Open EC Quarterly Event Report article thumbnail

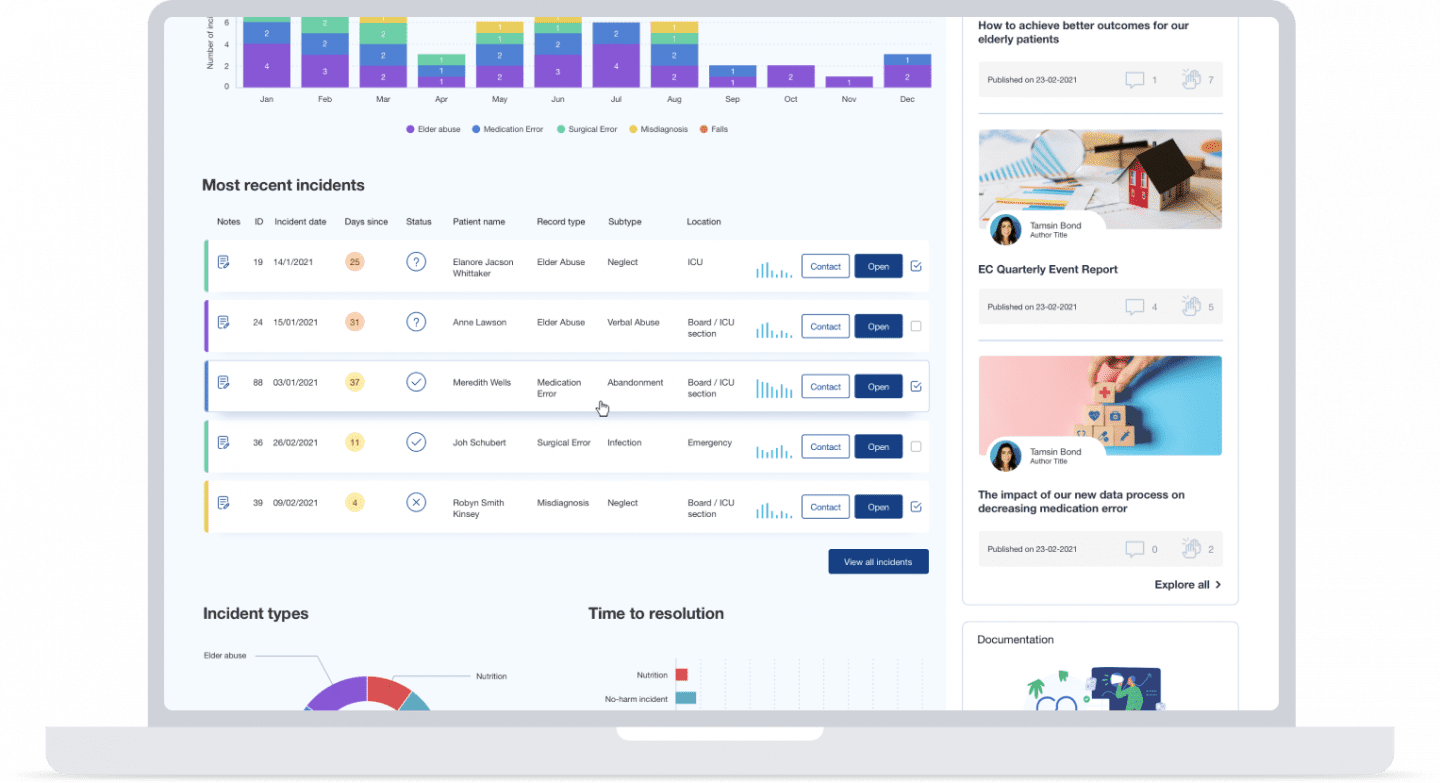[1100, 179]
